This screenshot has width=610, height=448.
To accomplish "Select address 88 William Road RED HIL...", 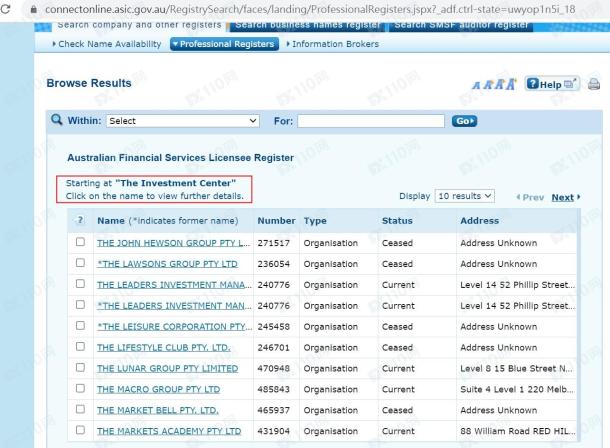I will coord(517,432).
